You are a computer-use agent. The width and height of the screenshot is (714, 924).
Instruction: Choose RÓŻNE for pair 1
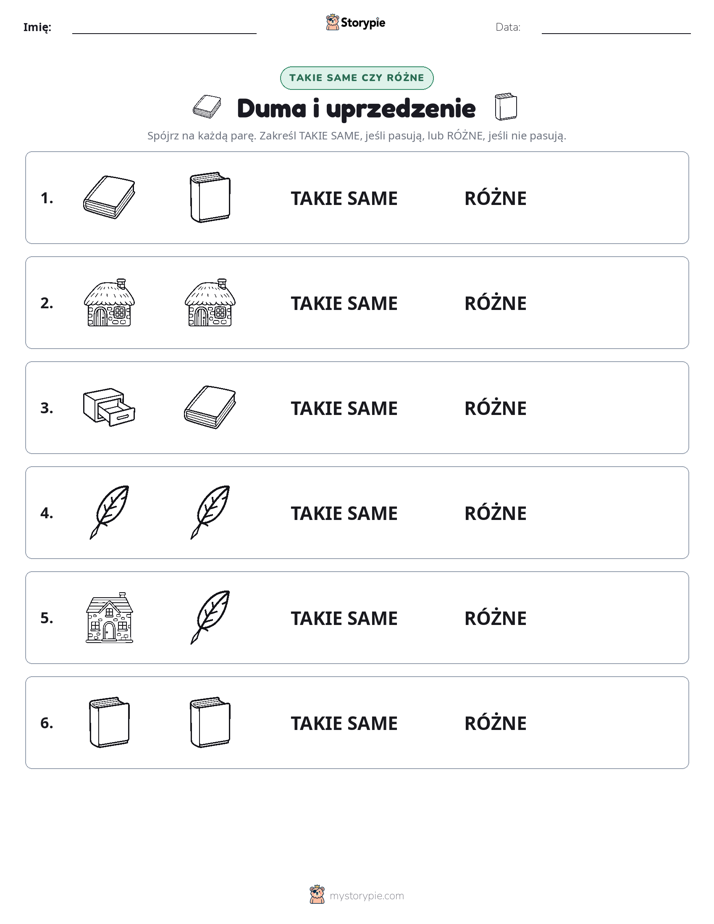495,199
